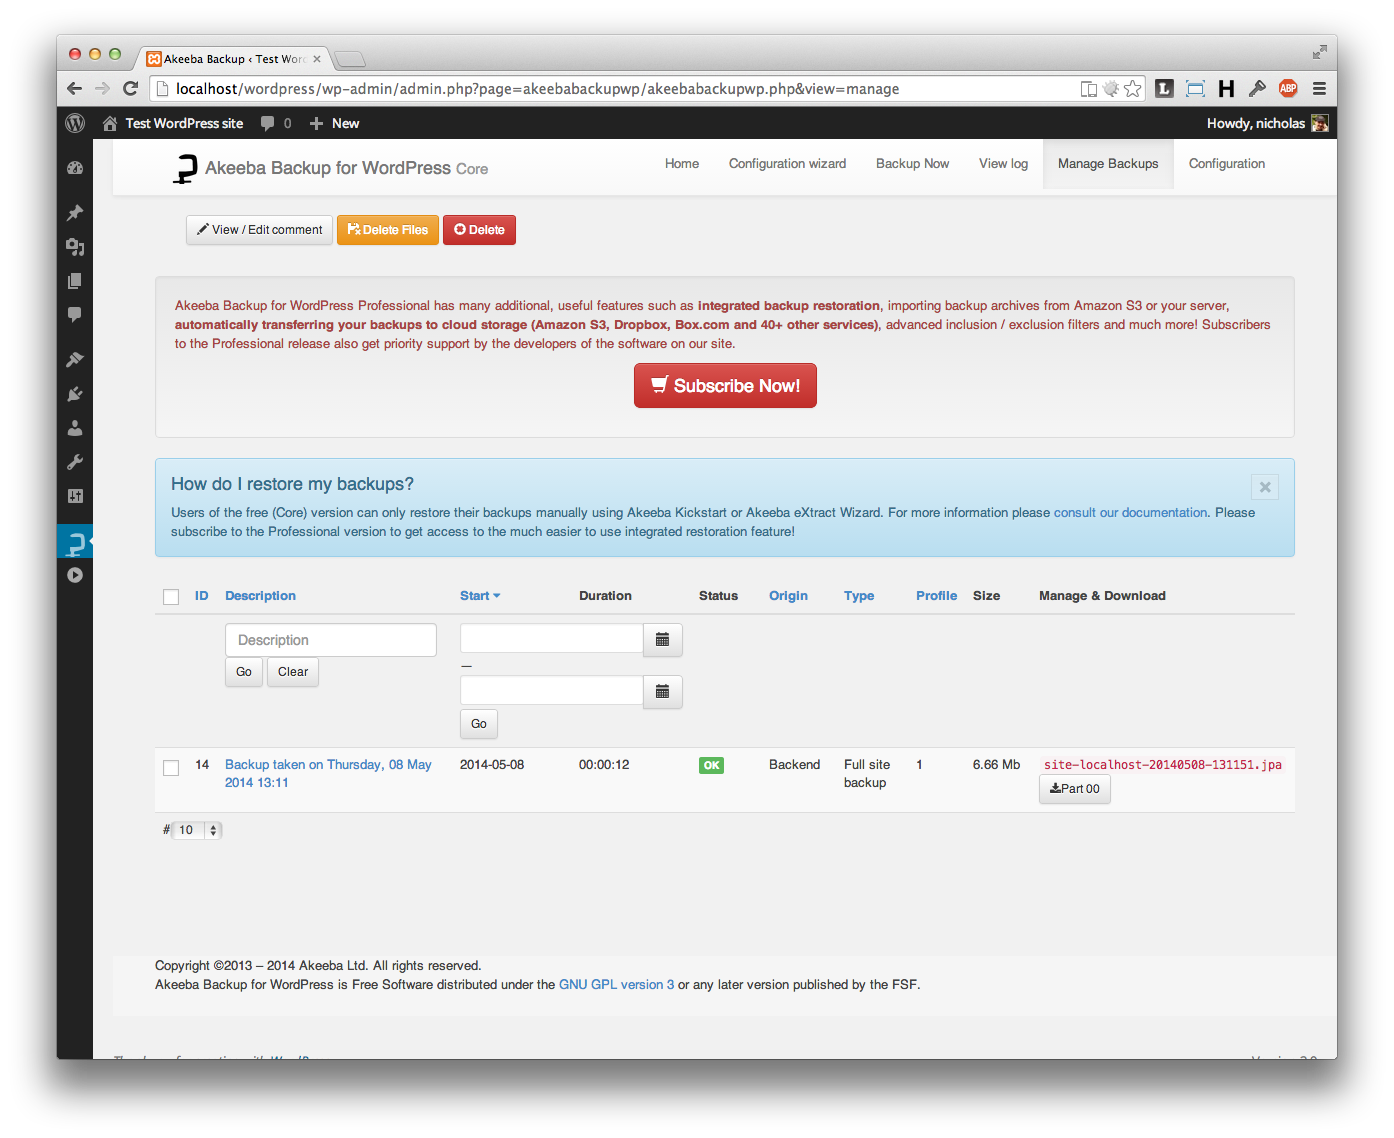This screenshot has height=1138, width=1394.
Task: Focus the Description filter input
Action: (x=331, y=640)
